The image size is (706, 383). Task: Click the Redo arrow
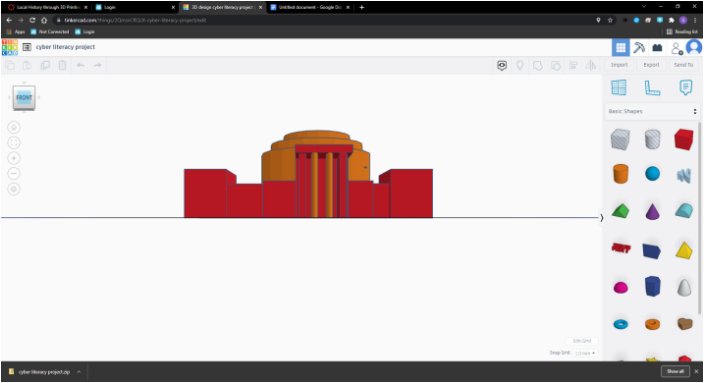98,66
